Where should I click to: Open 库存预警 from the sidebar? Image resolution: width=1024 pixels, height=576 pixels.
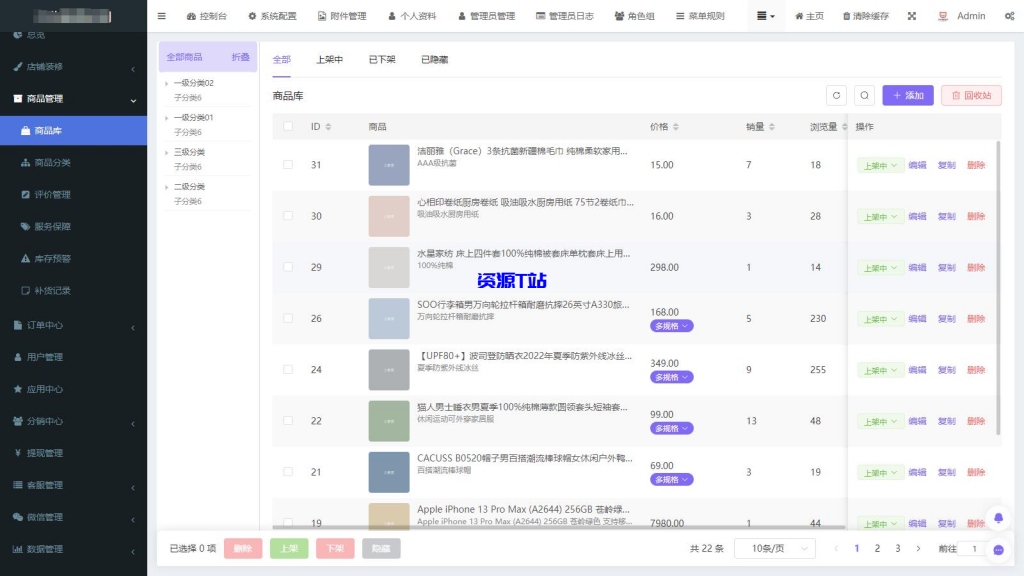[52, 258]
